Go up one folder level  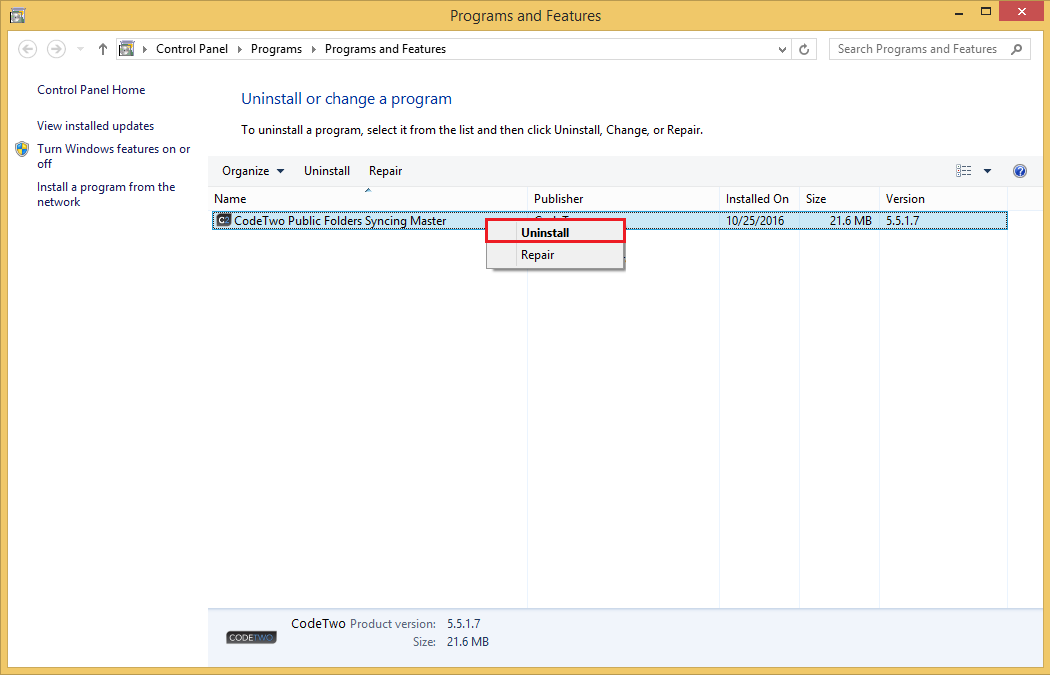pyautogui.click(x=102, y=49)
